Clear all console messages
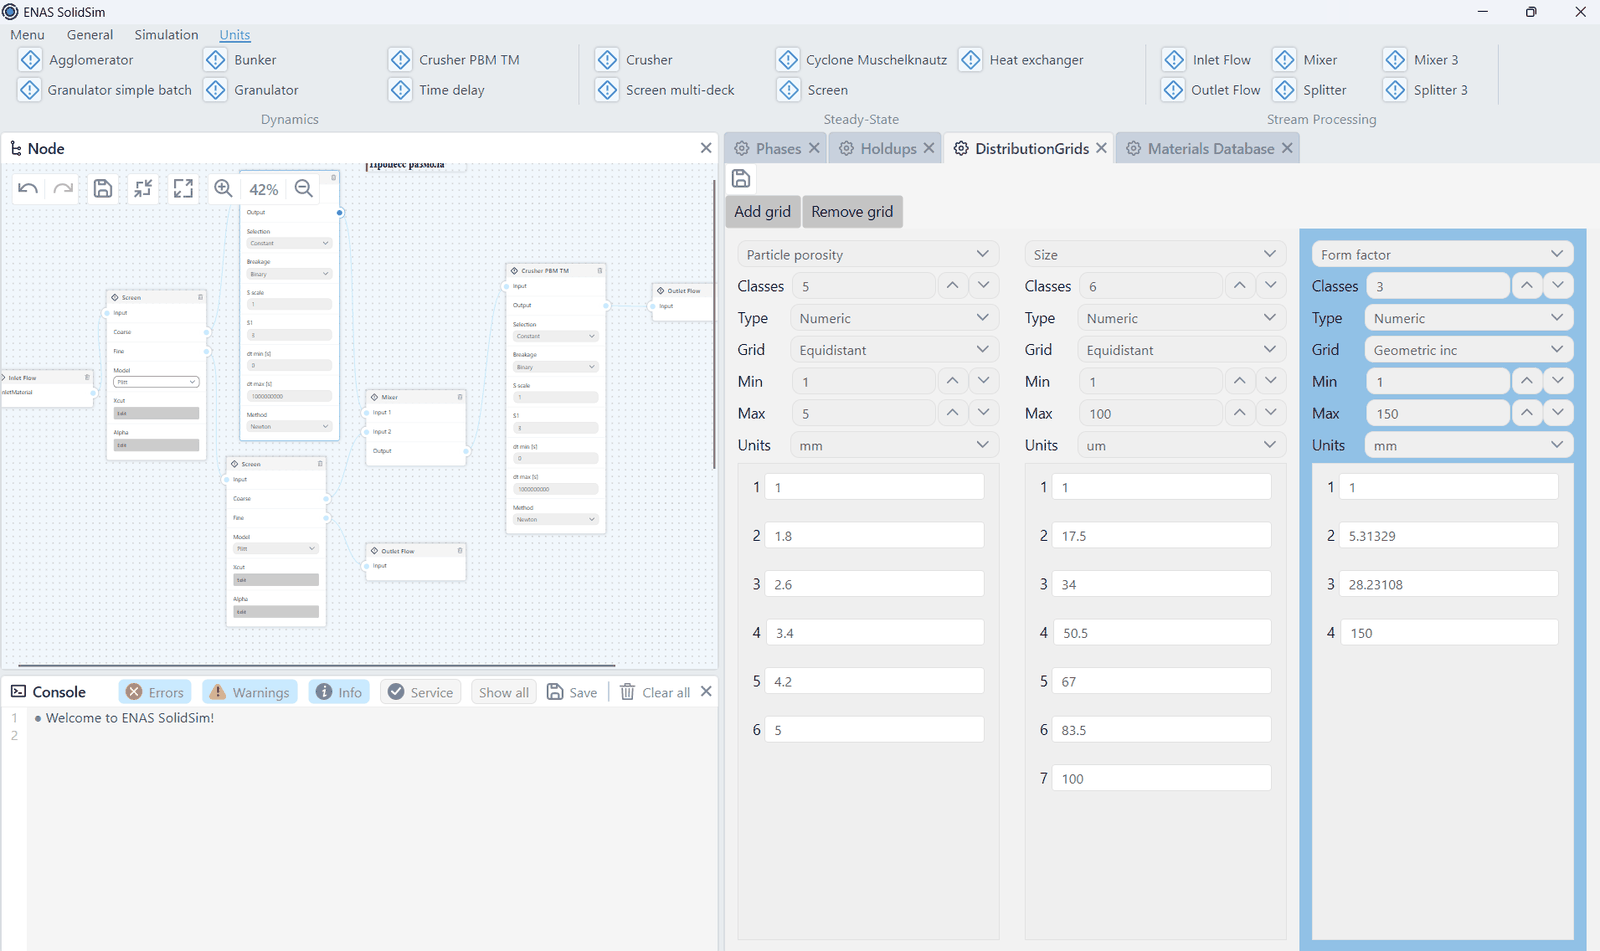Viewport: 1600px width, 951px height. (655, 692)
